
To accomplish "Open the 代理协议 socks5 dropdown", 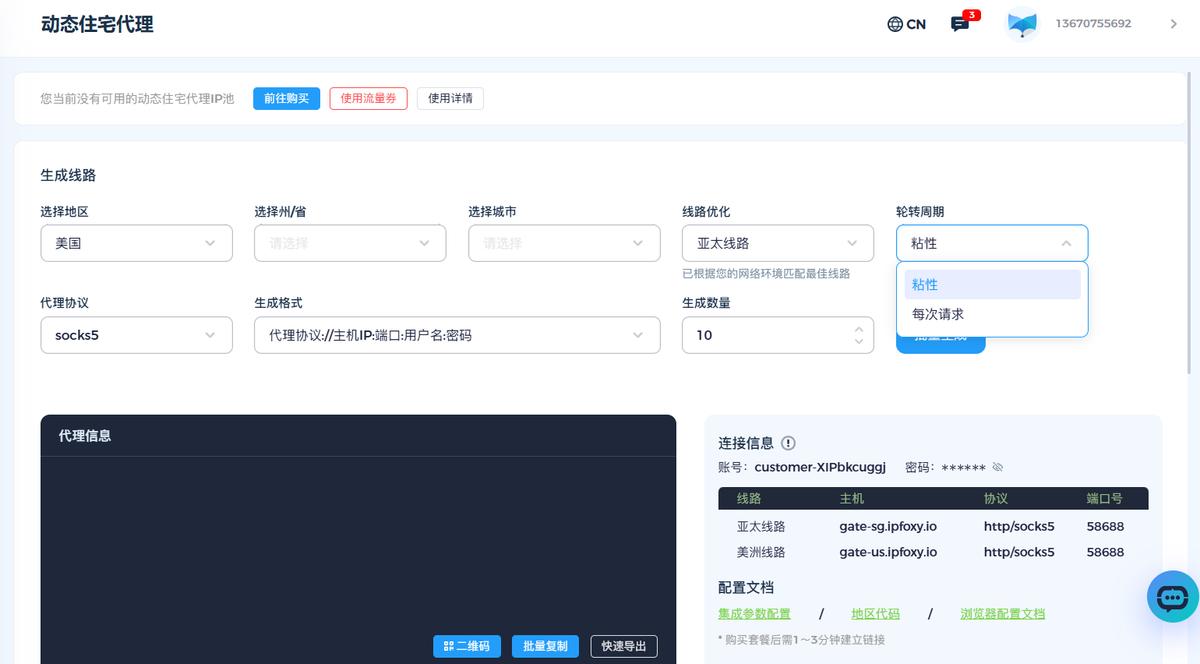I will (136, 335).
